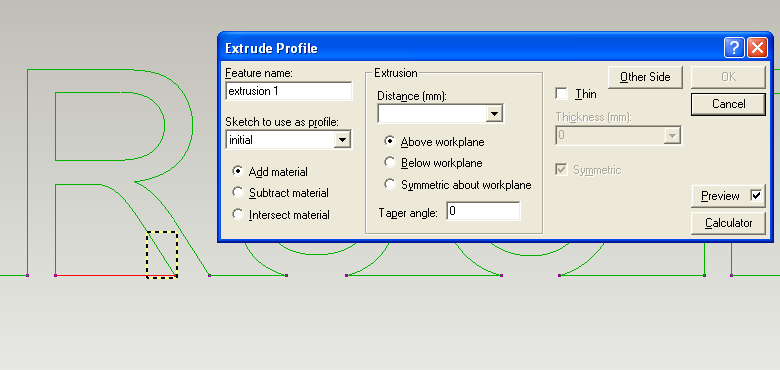Click the Taper angle input field
The image size is (780, 370).
483,211
